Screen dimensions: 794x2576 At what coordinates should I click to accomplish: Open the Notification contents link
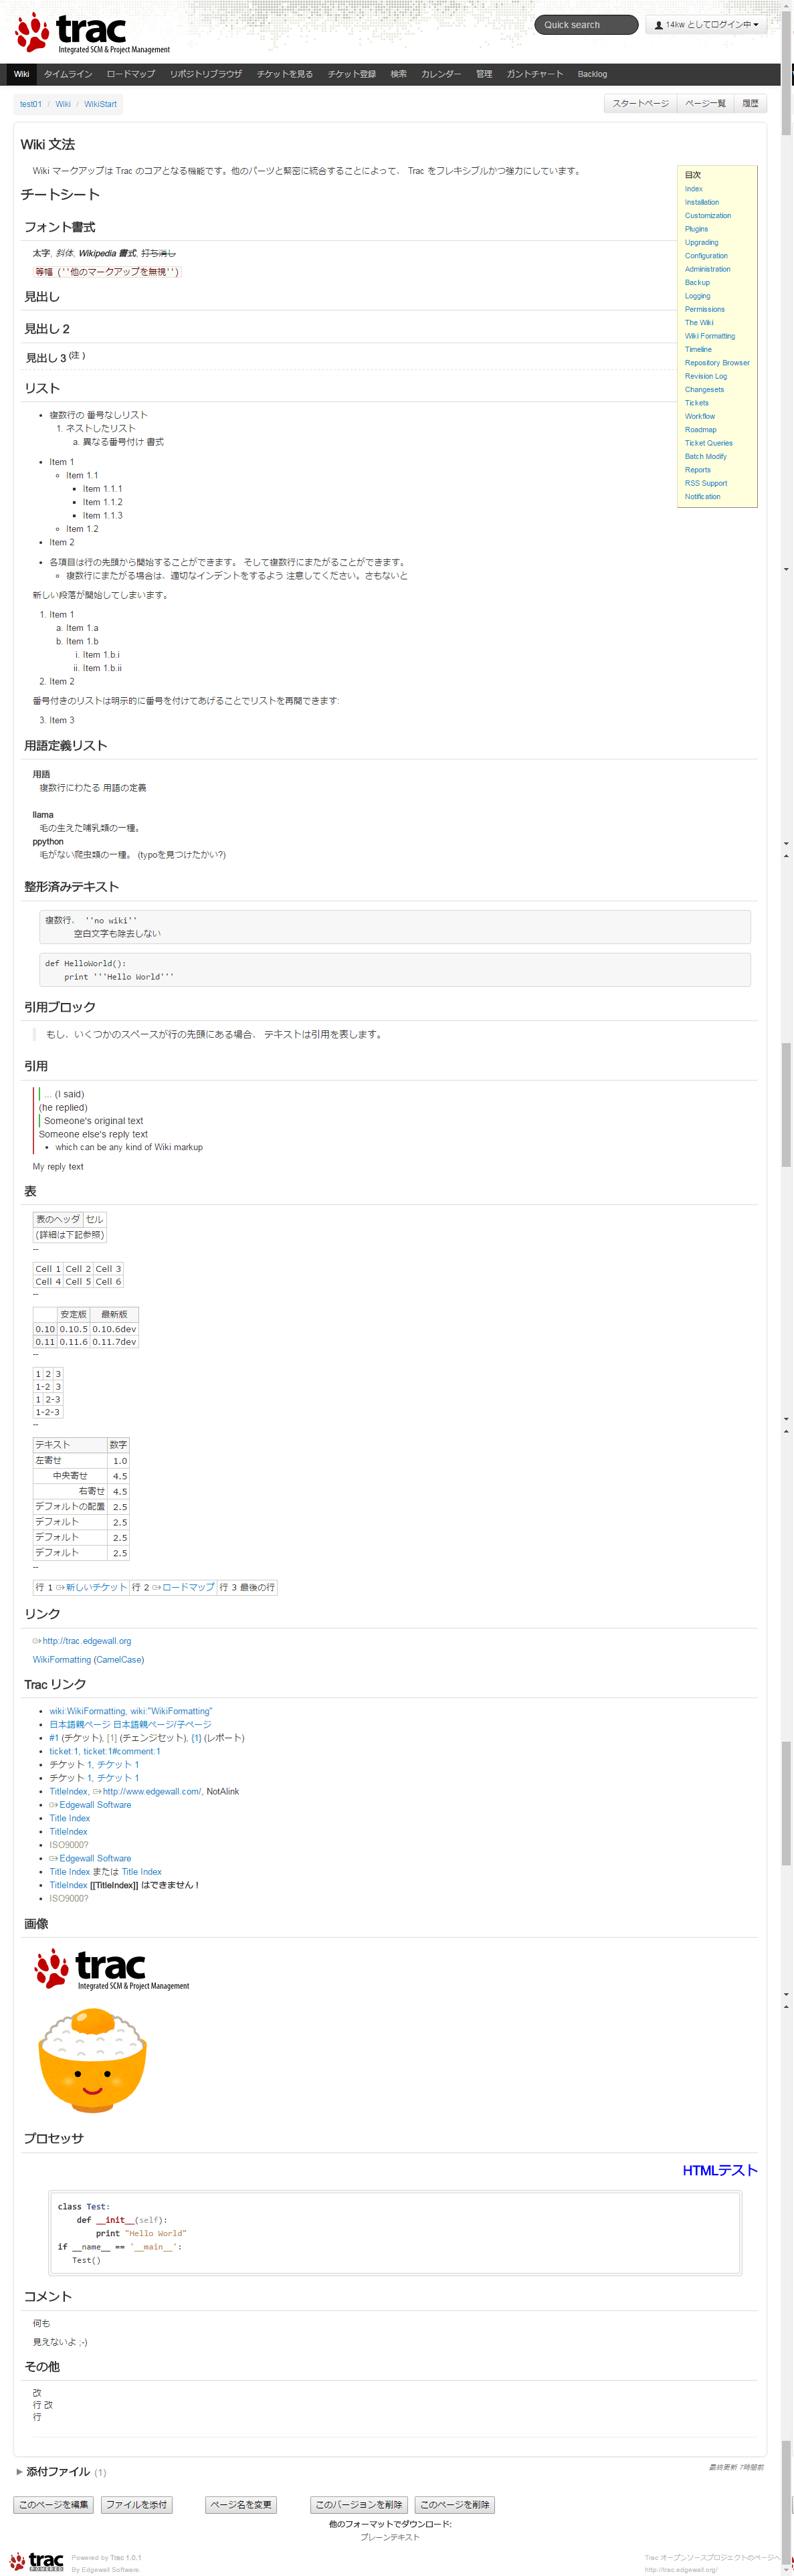702,496
